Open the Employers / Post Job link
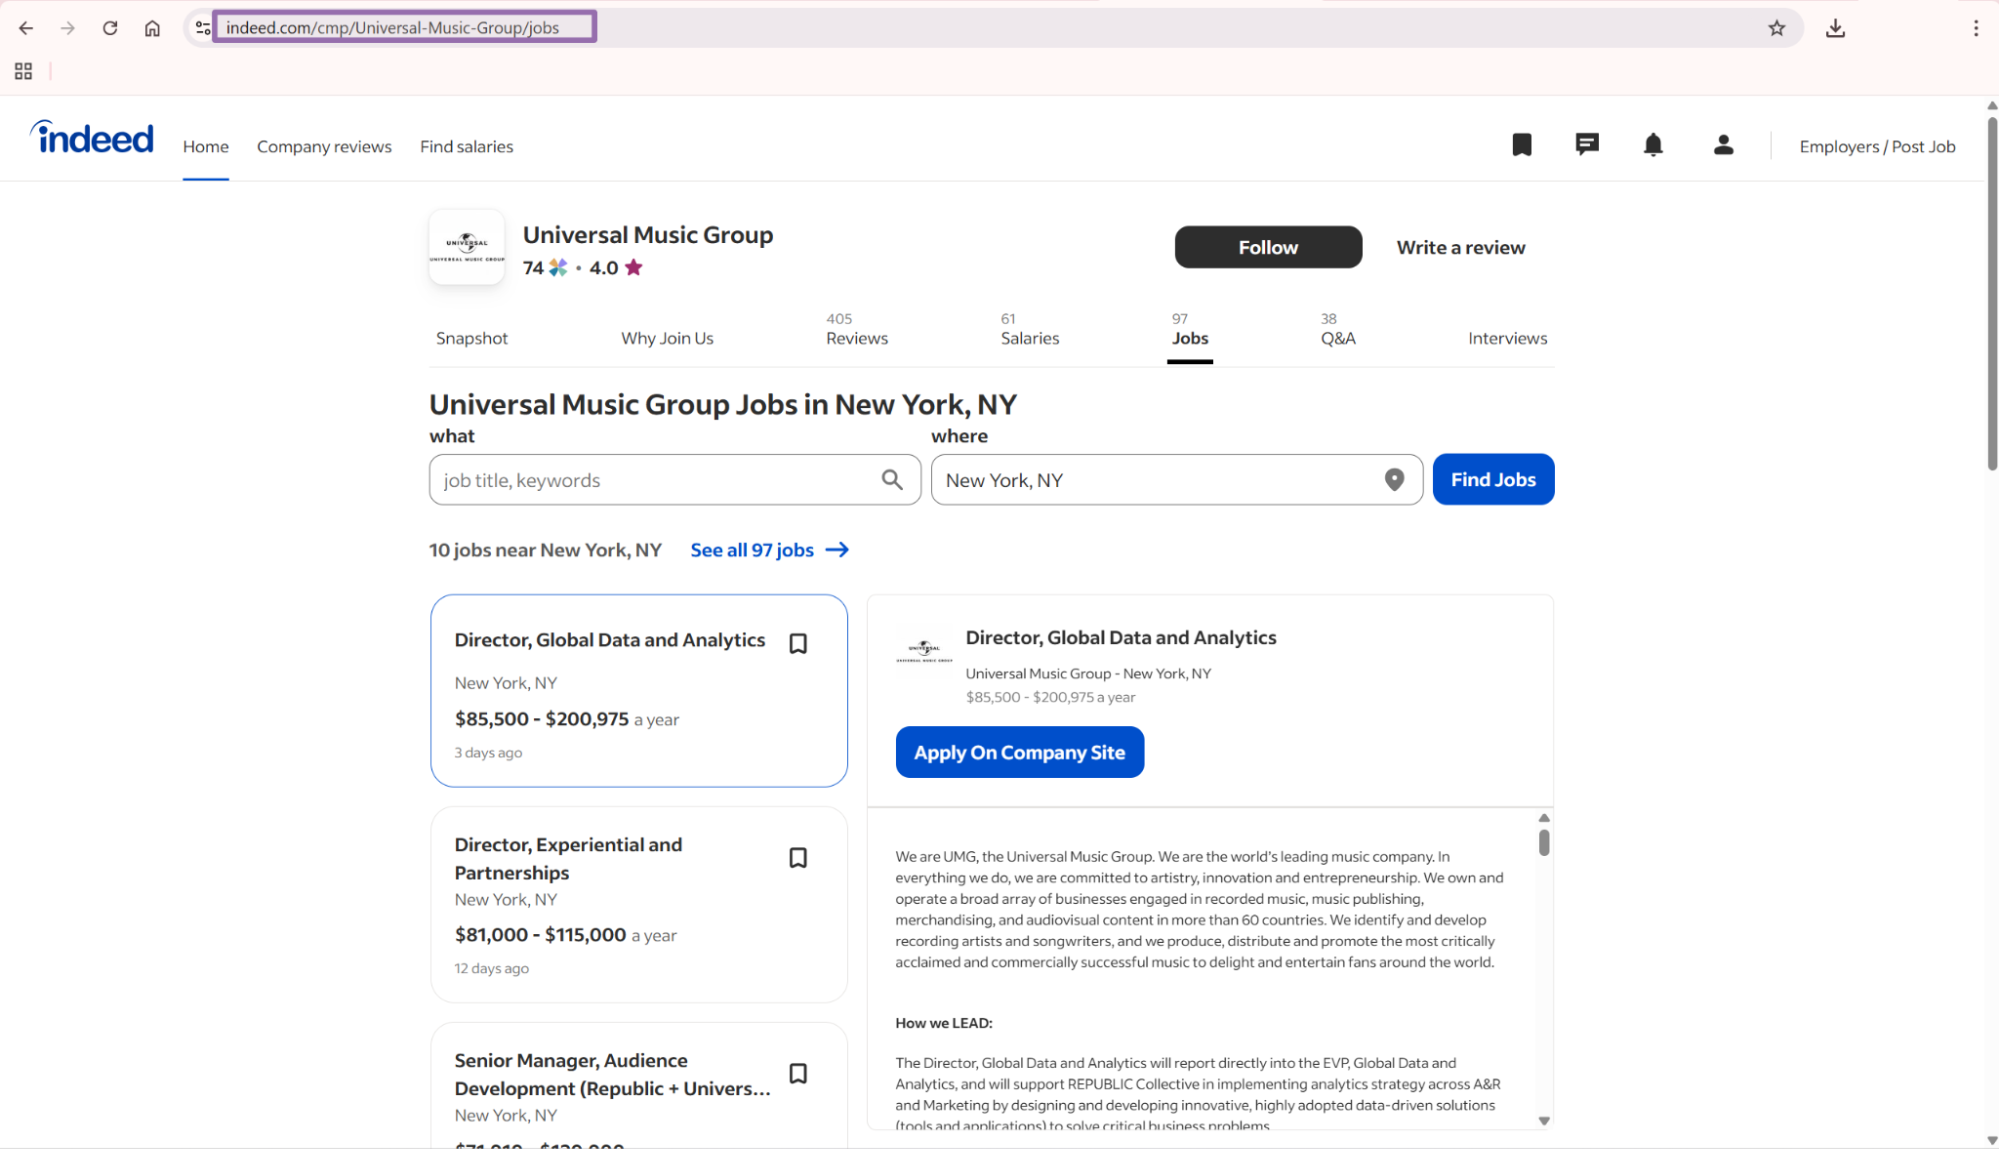 1877,146
